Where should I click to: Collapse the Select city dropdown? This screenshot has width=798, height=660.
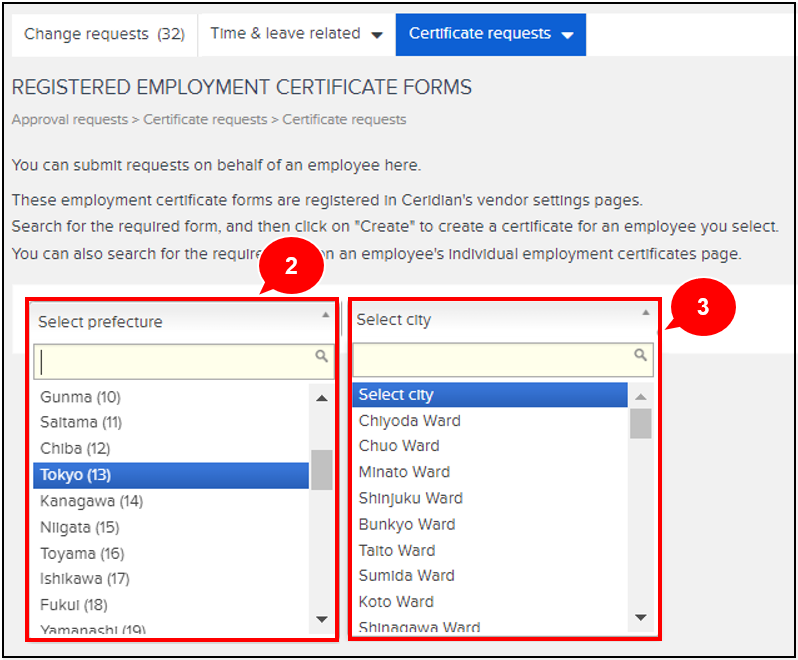503,319
